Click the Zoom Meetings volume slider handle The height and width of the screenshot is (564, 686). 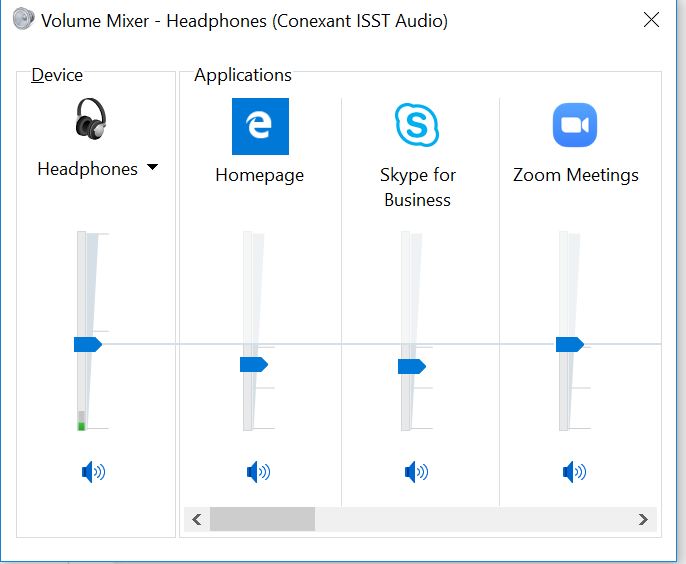[570, 344]
